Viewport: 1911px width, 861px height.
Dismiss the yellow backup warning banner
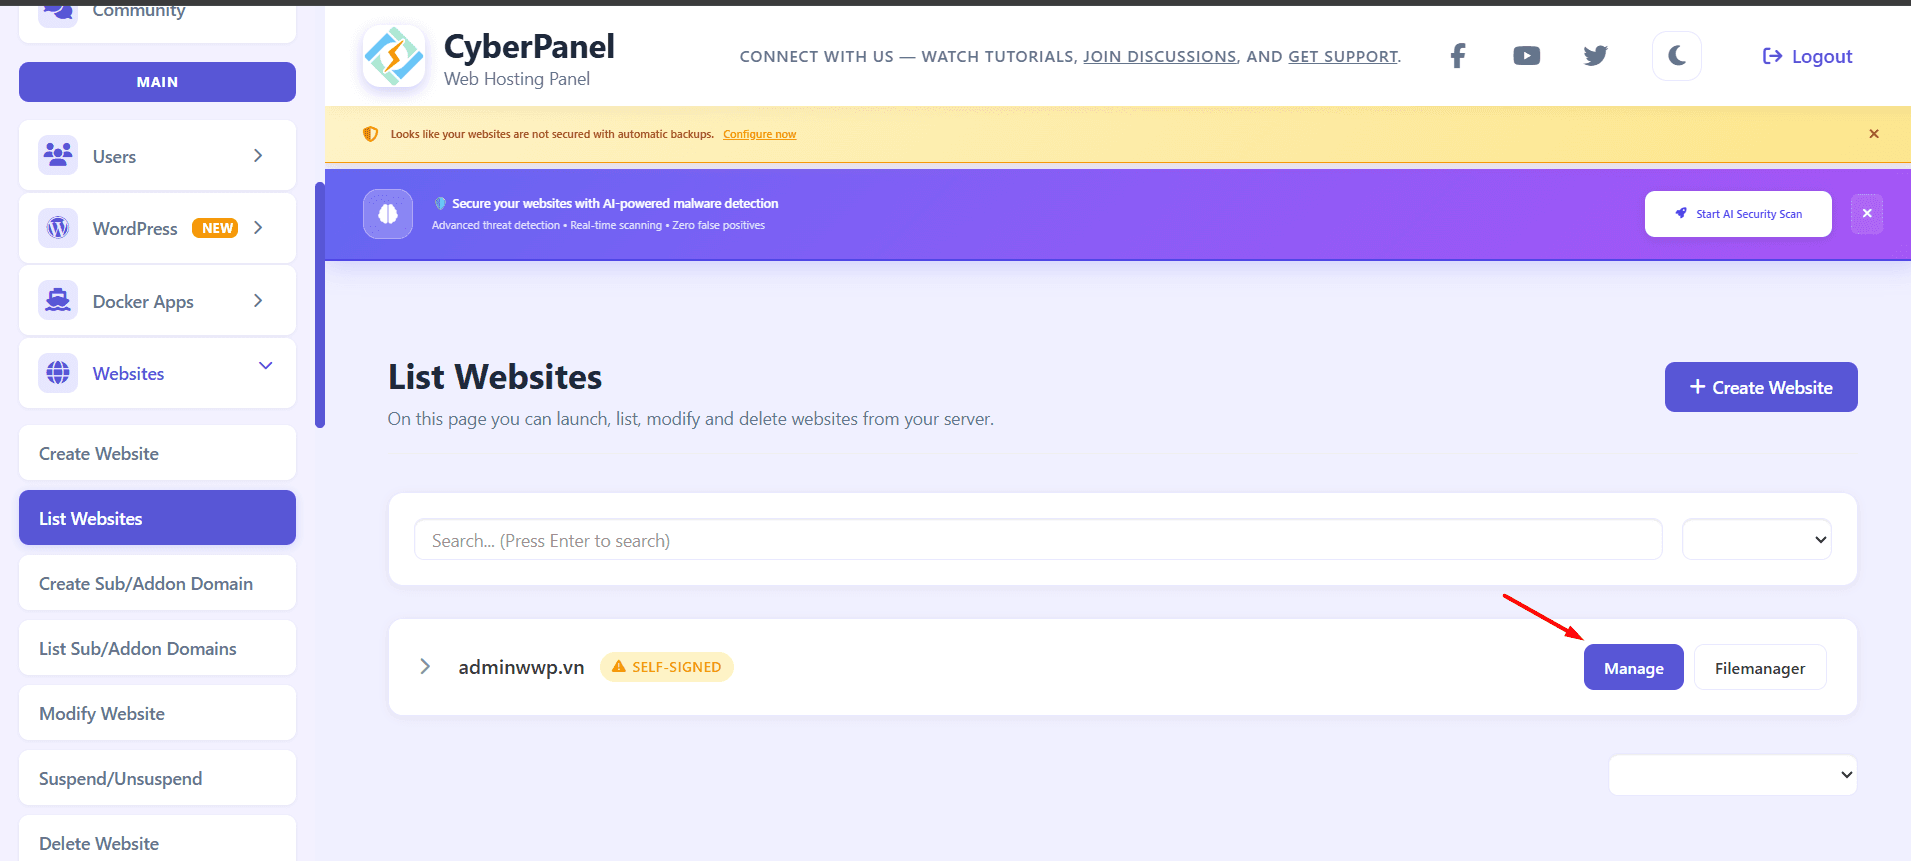click(1873, 134)
